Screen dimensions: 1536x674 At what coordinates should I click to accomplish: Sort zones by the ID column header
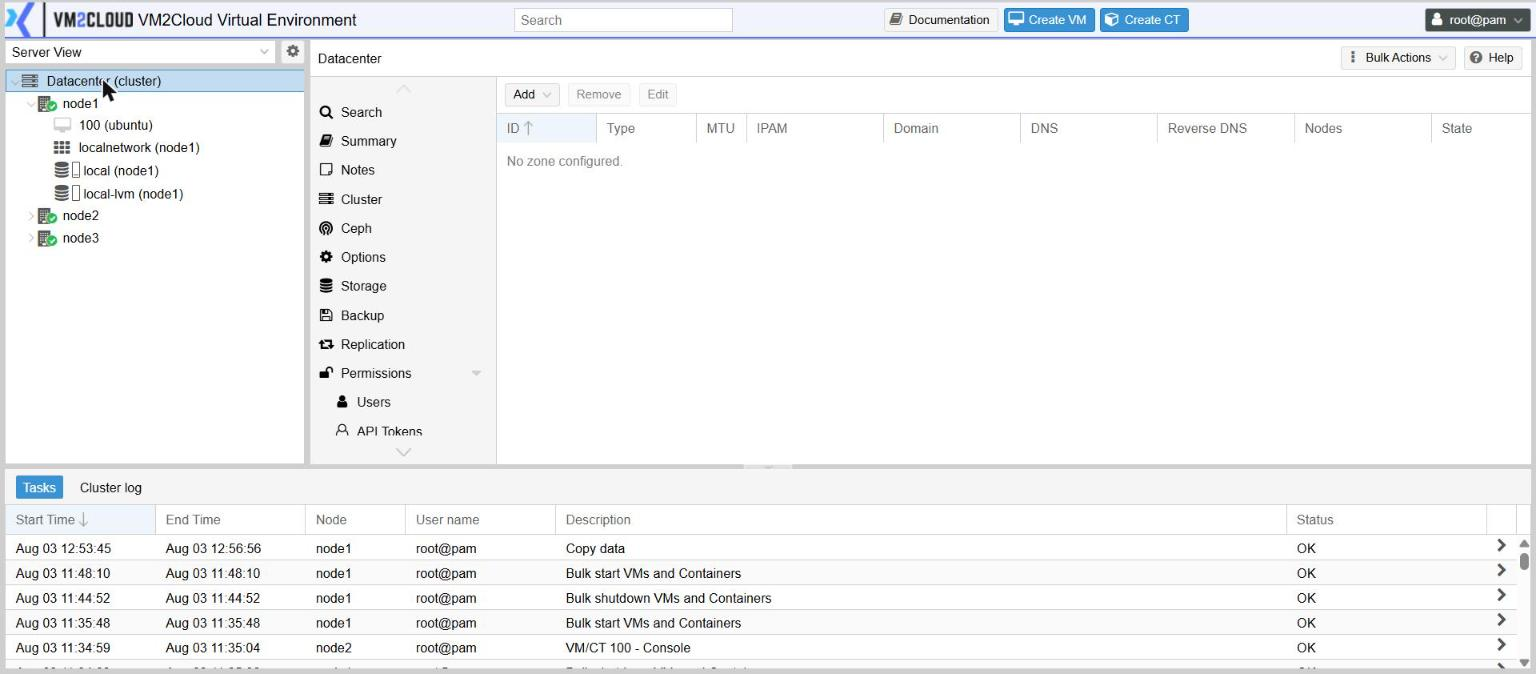546,128
